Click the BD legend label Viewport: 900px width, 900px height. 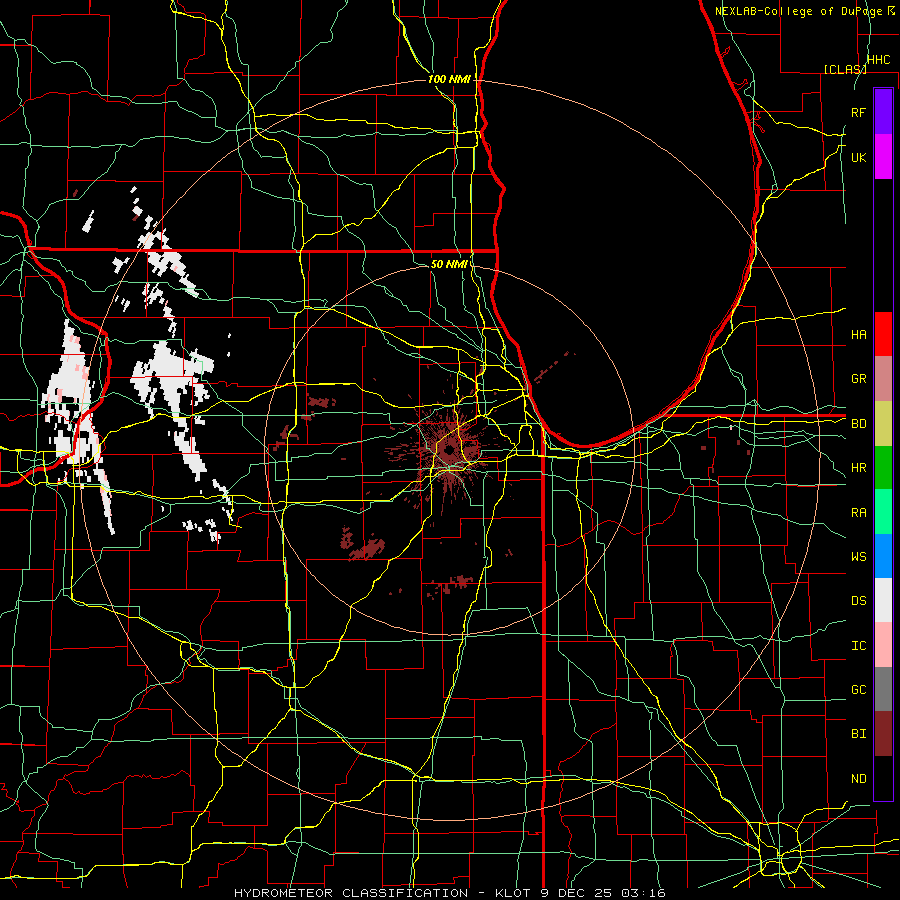click(x=859, y=424)
